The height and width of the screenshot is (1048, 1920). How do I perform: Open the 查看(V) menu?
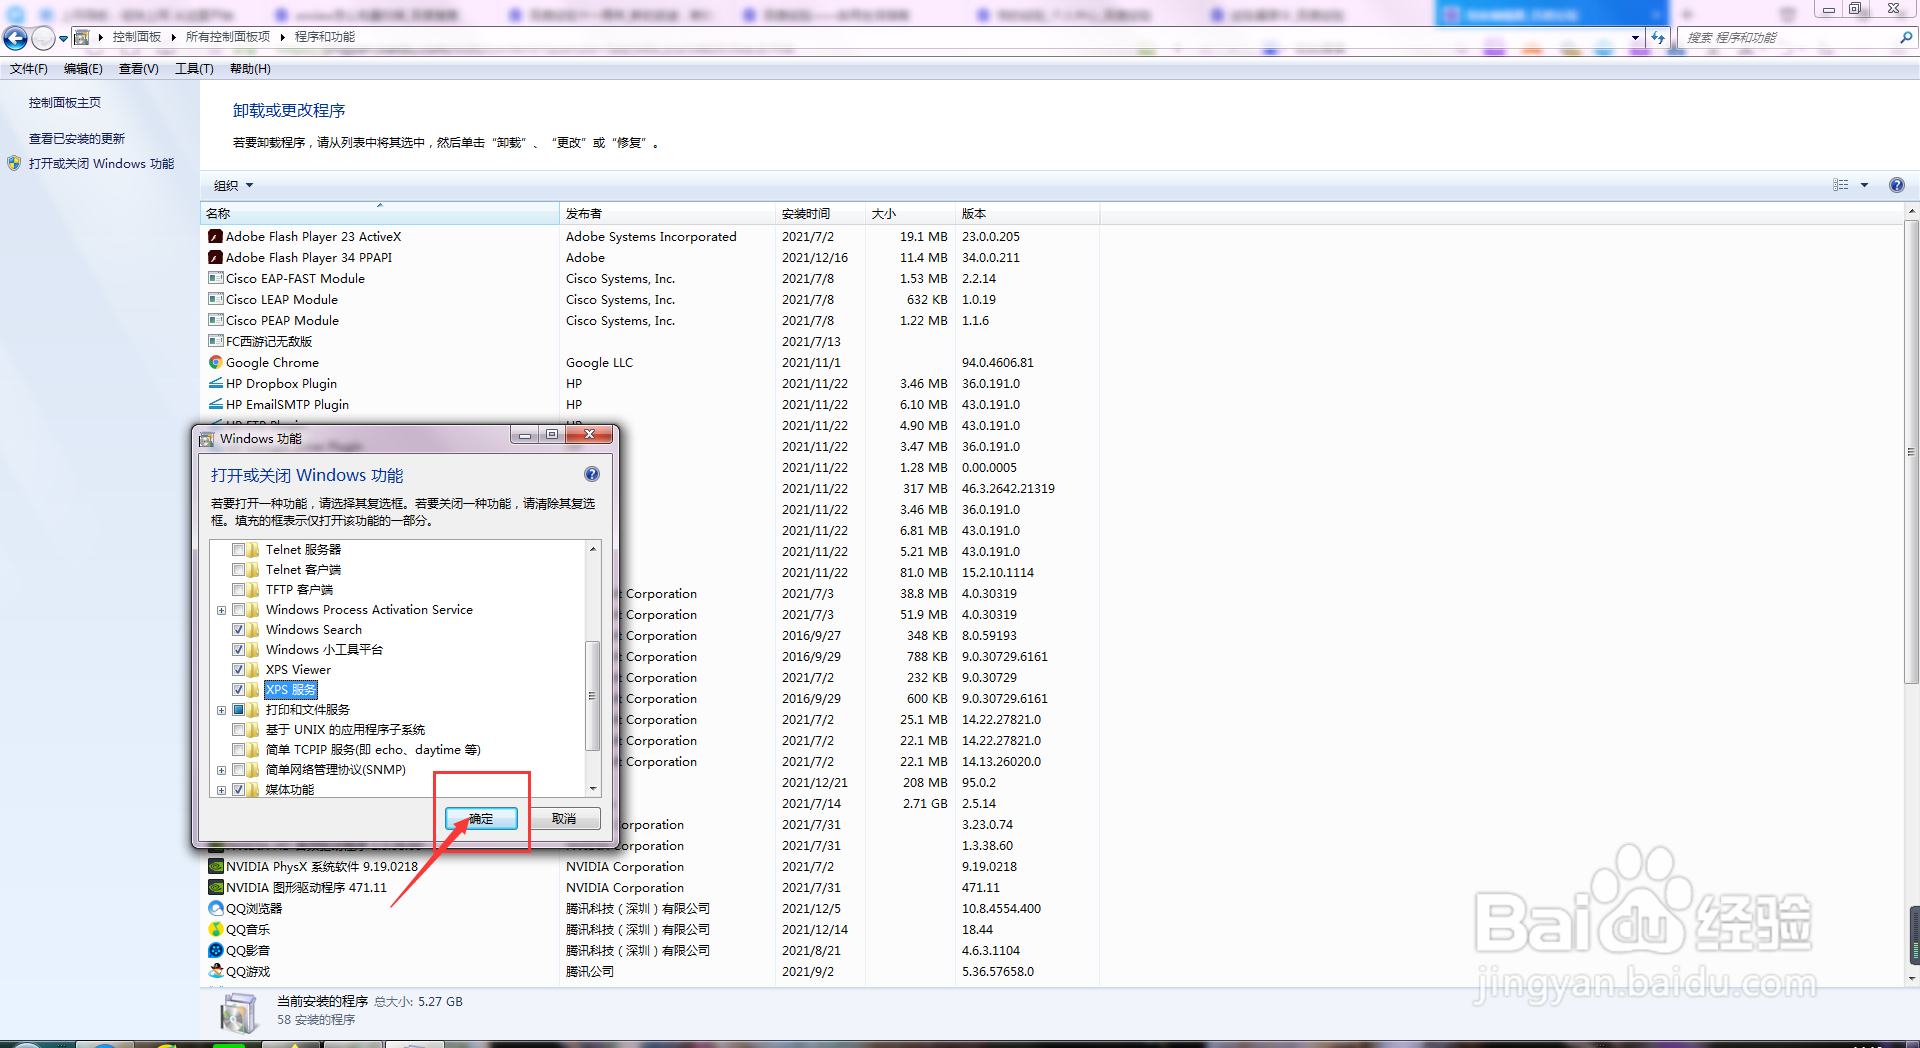tap(139, 69)
